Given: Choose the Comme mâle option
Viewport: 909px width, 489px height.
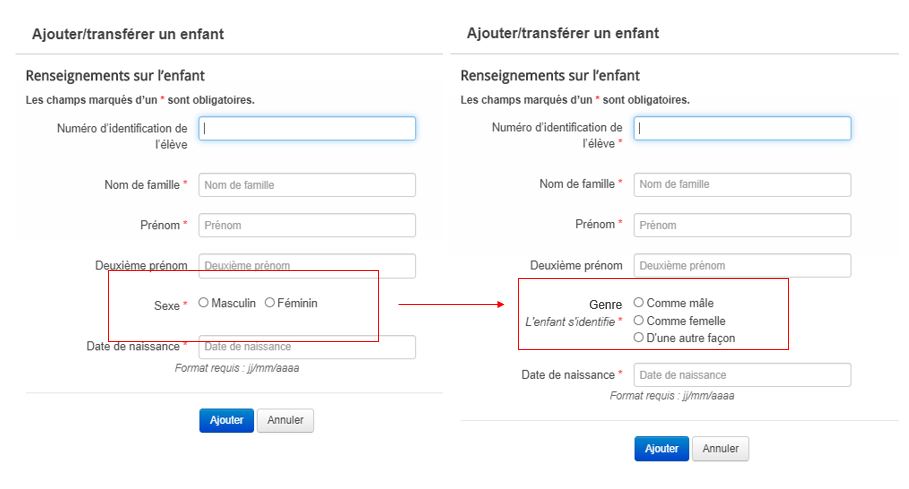Looking at the screenshot, I should (638, 302).
